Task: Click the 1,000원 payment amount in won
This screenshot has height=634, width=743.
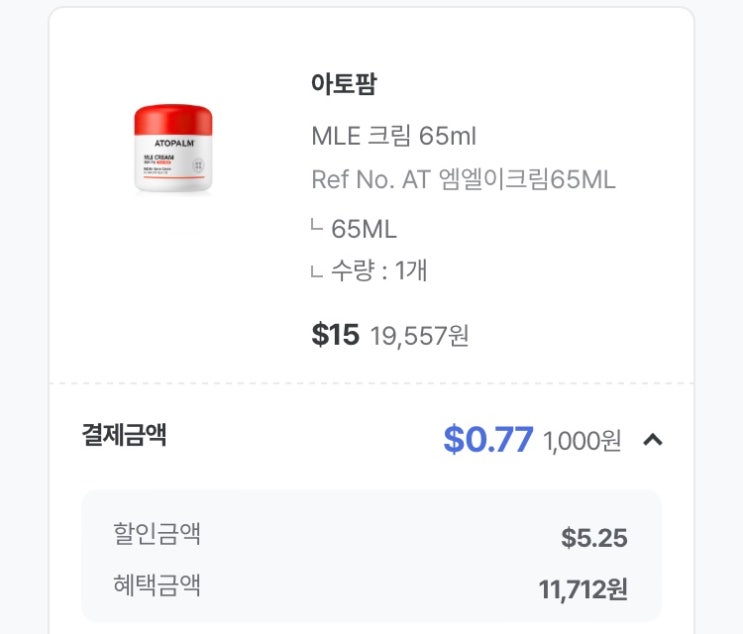Action: (582, 440)
